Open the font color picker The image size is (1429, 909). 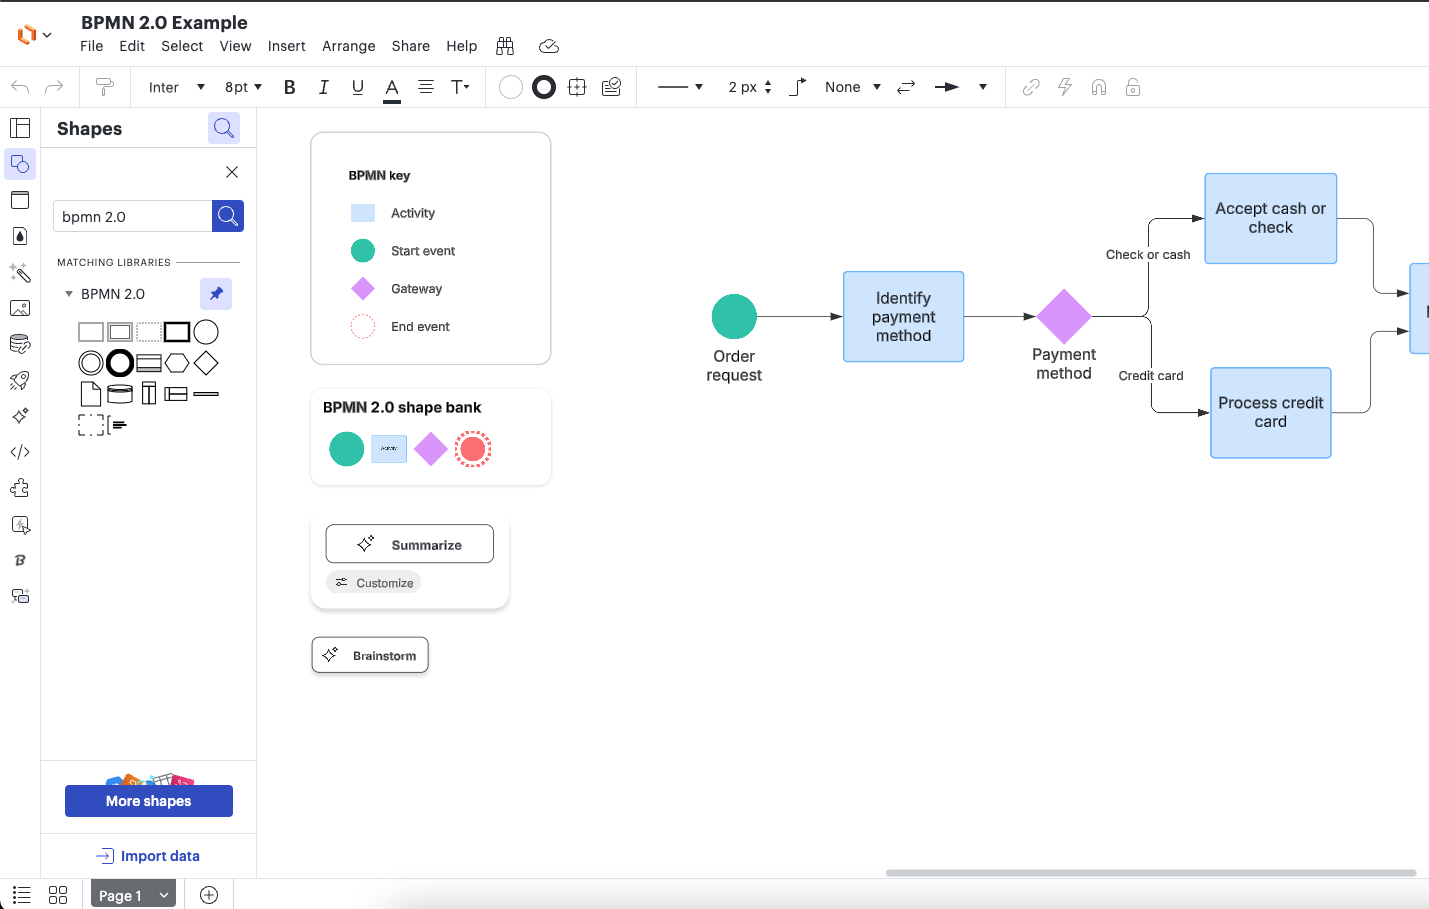tap(392, 88)
